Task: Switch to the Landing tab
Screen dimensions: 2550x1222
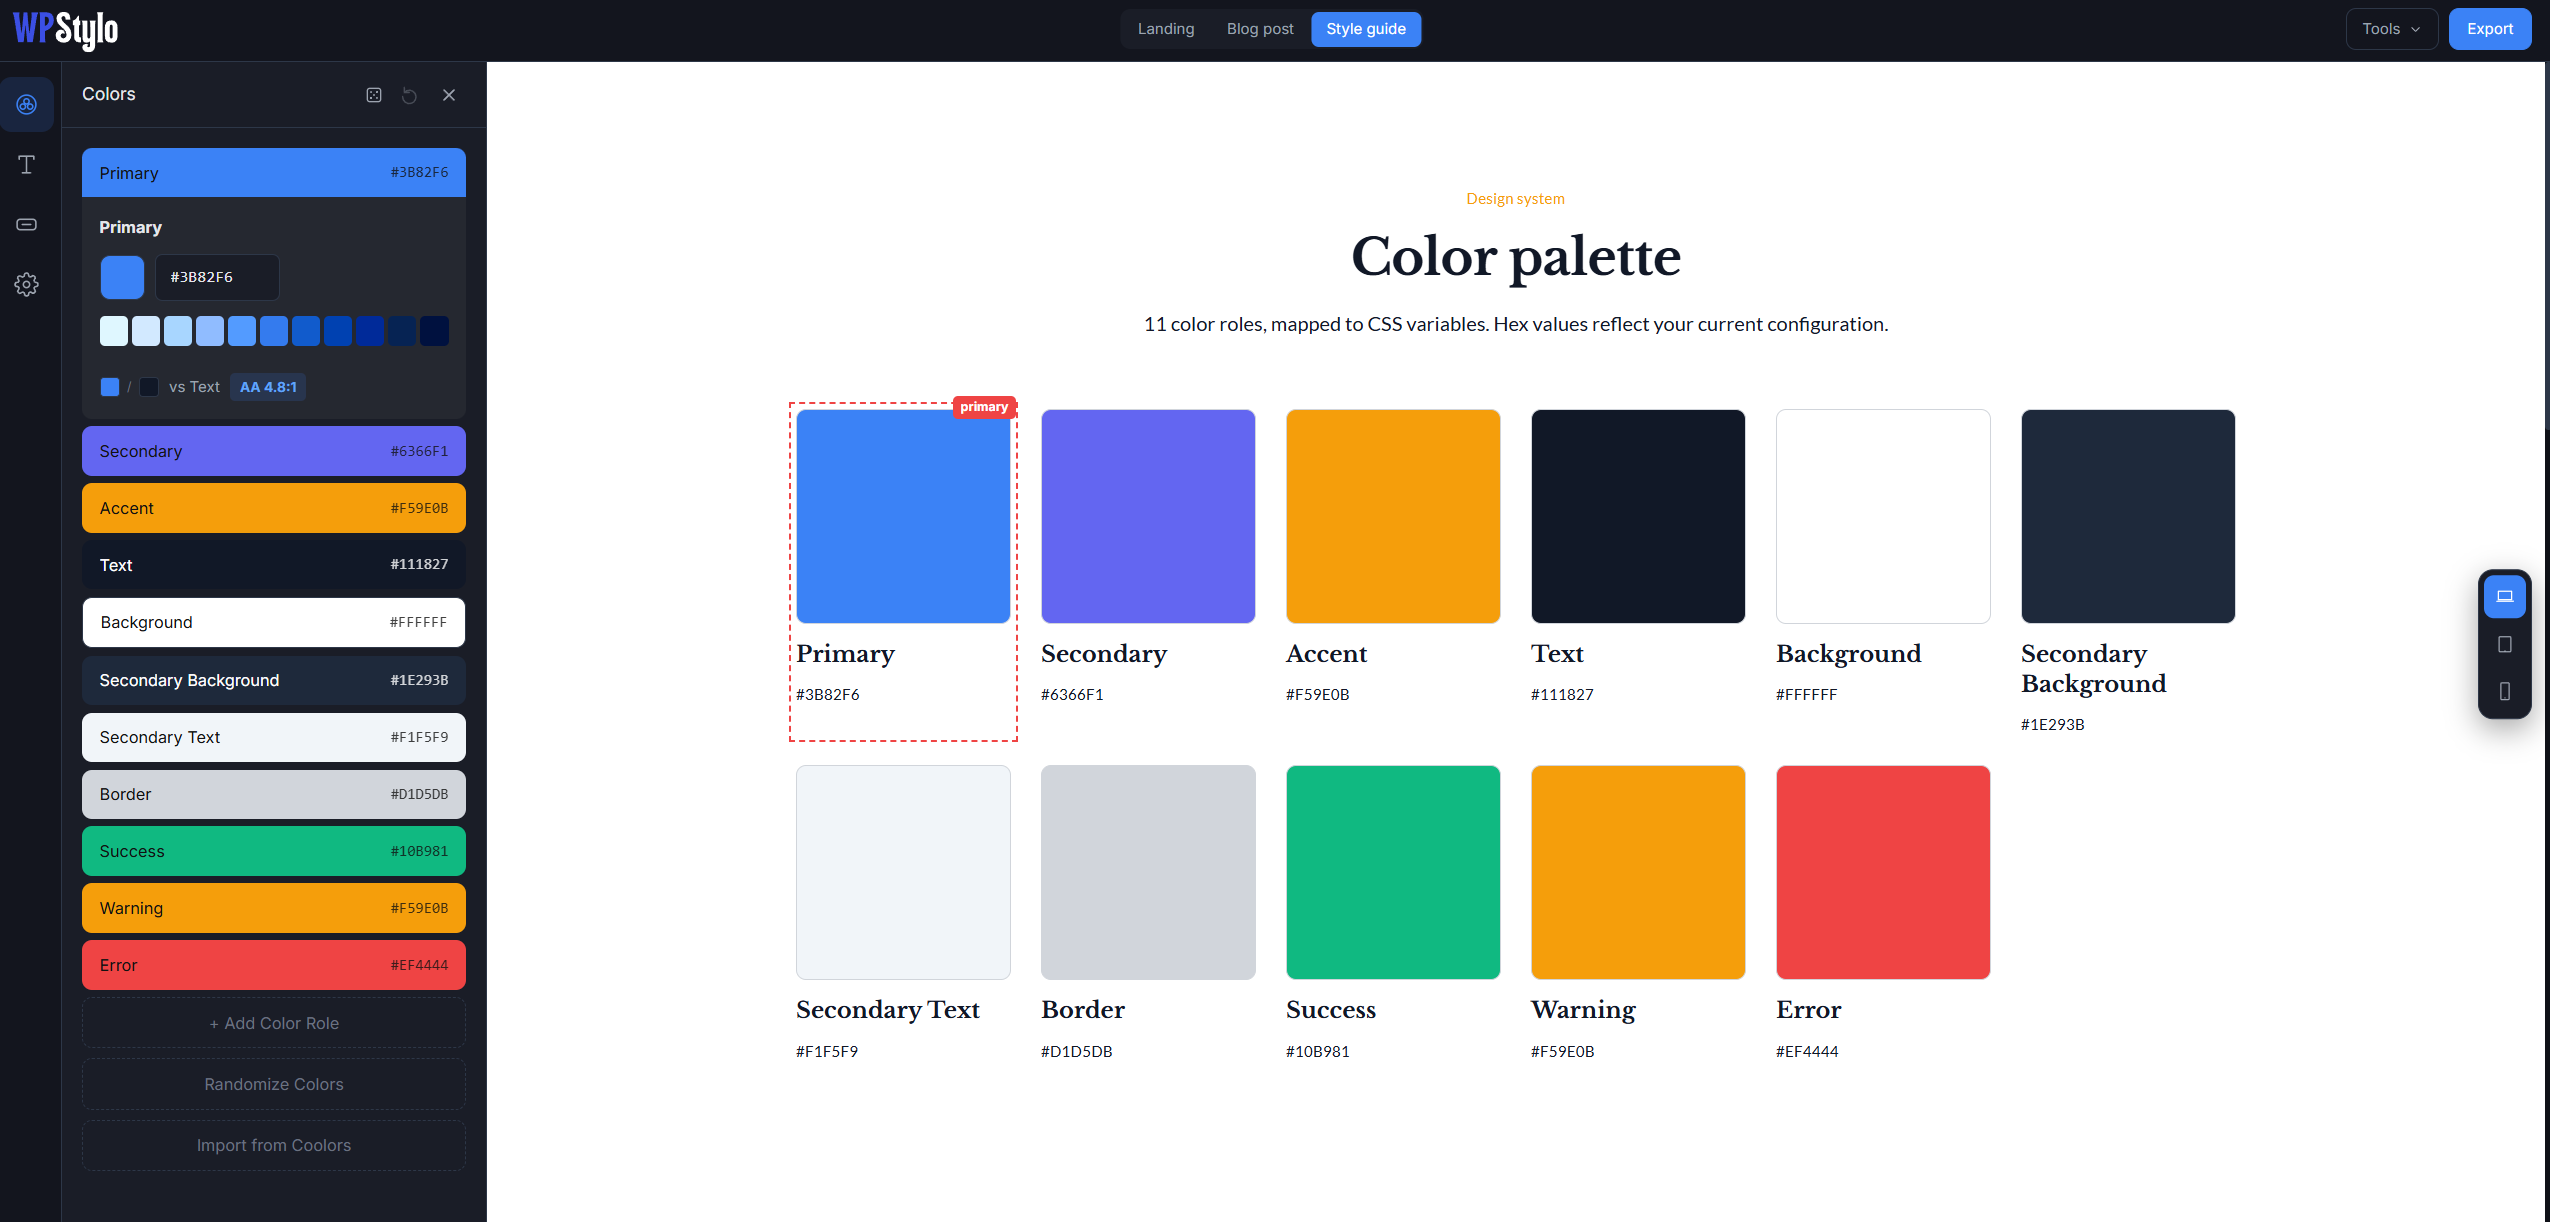Action: coord(1166,29)
